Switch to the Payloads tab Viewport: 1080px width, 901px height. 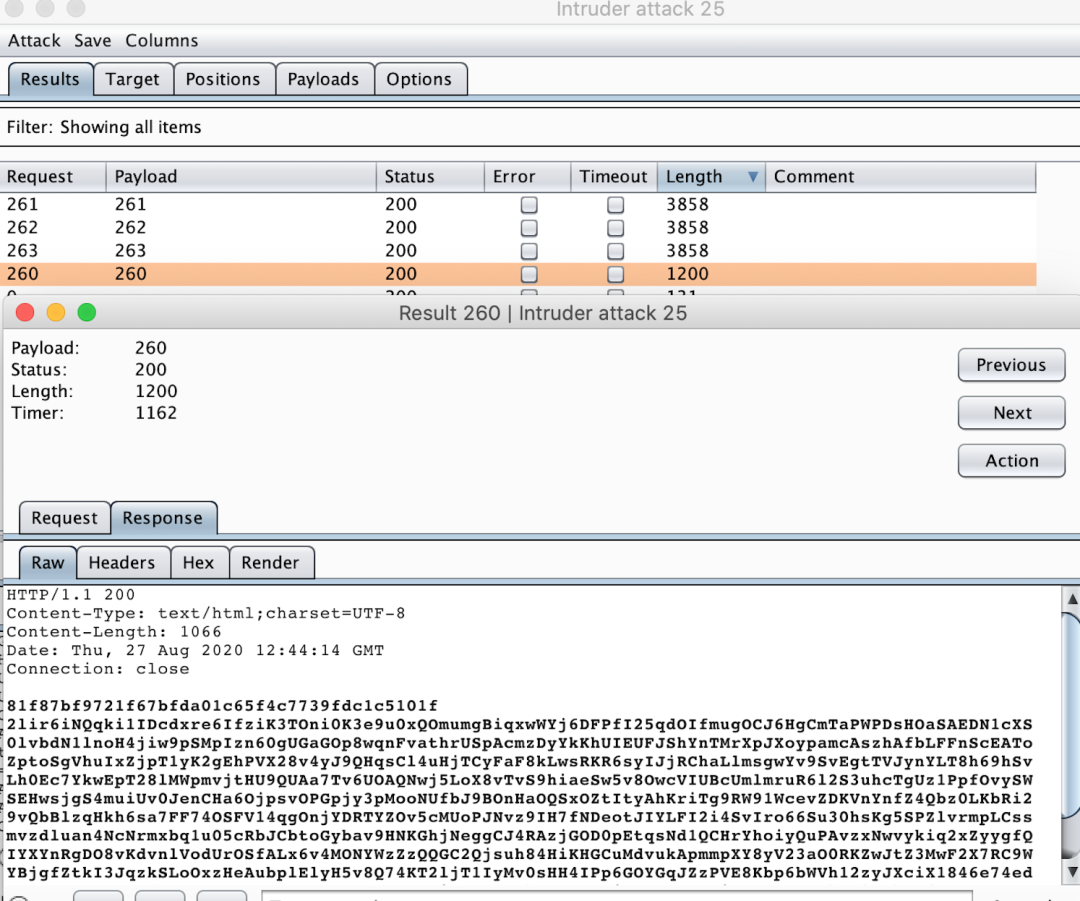click(x=323, y=80)
